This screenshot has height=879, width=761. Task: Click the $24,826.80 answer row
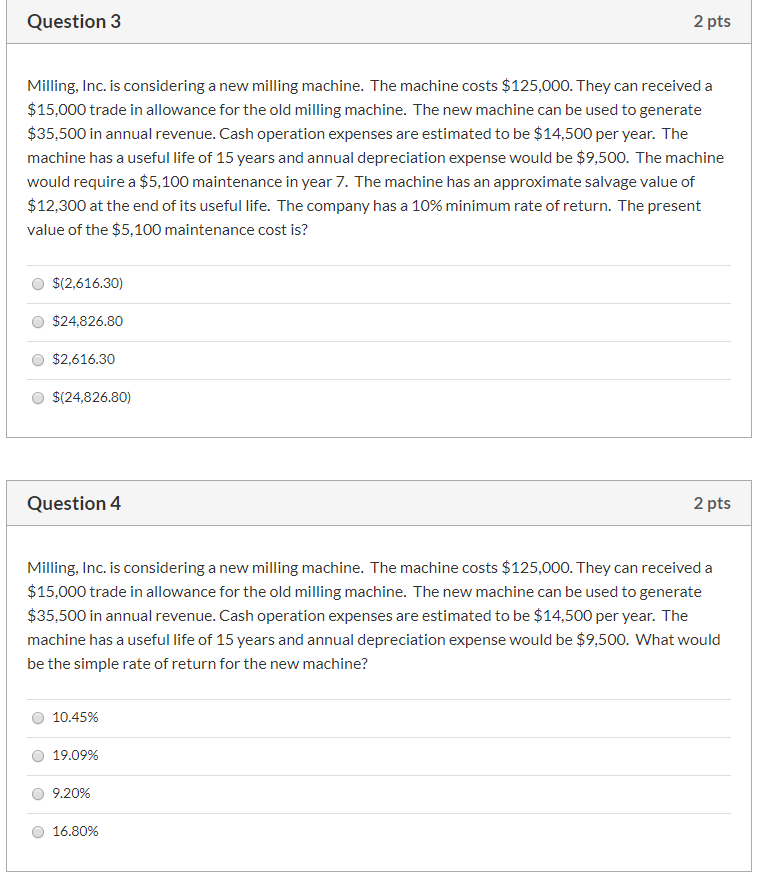pos(380,321)
